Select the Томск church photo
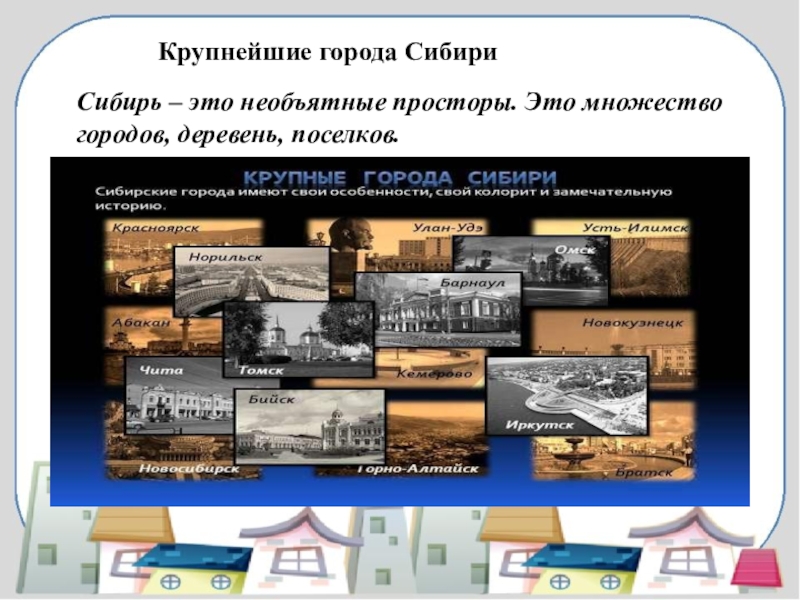800x600 pixels. (299, 339)
